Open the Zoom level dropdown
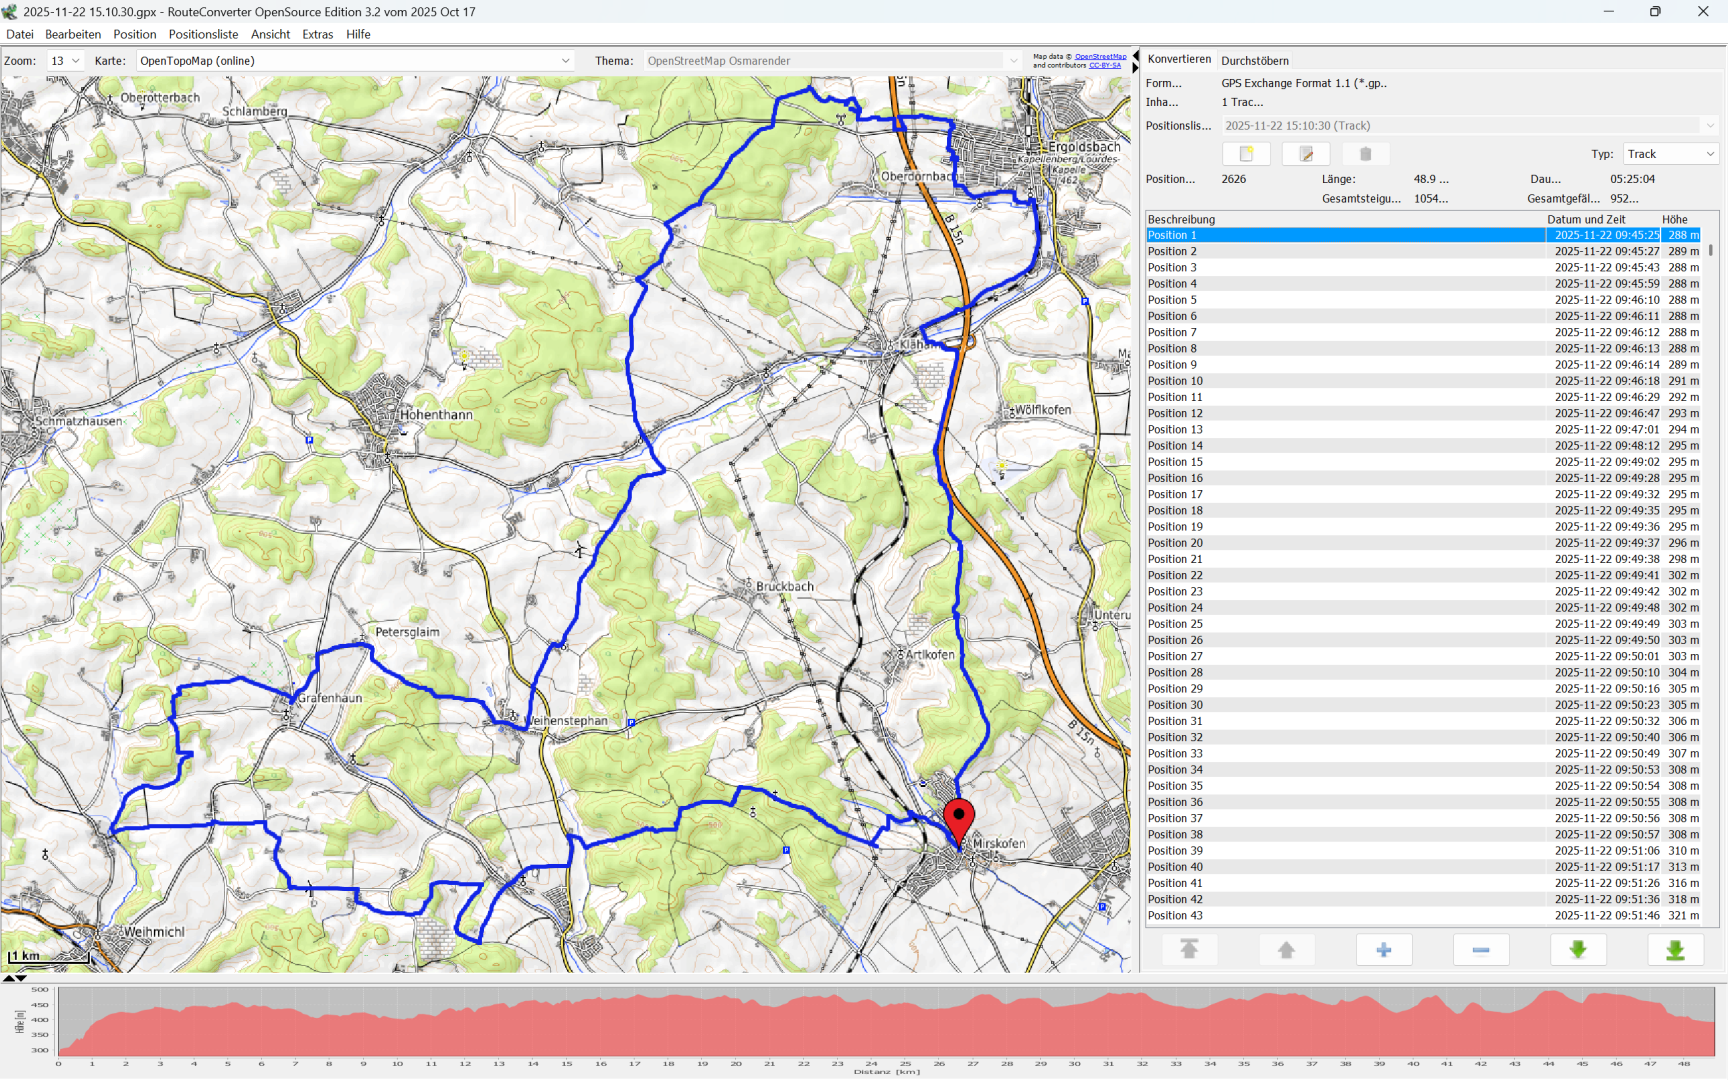 click(65, 61)
